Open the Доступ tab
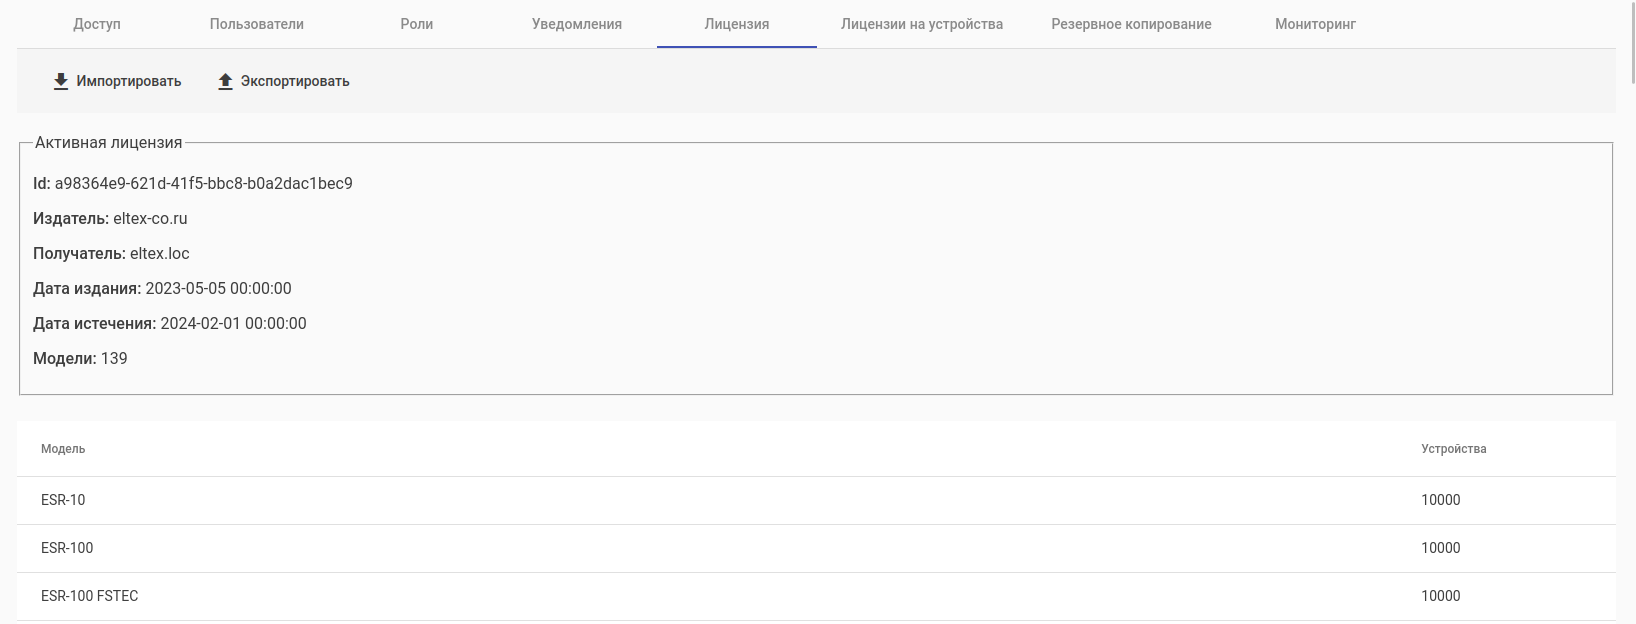This screenshot has width=1636, height=624. (x=97, y=24)
